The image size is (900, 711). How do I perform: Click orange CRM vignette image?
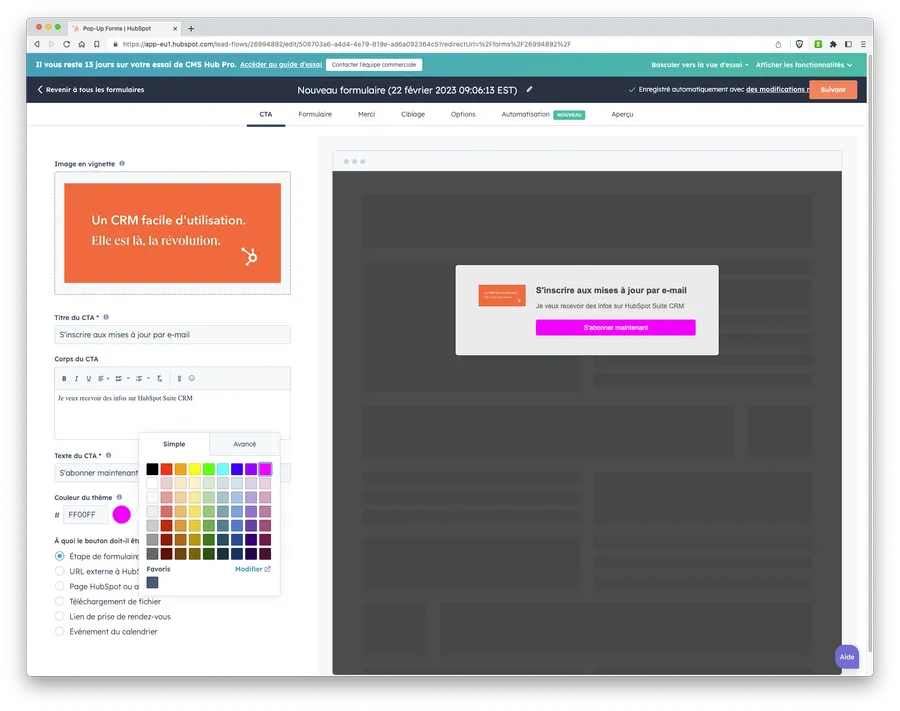pyautogui.click(x=172, y=233)
